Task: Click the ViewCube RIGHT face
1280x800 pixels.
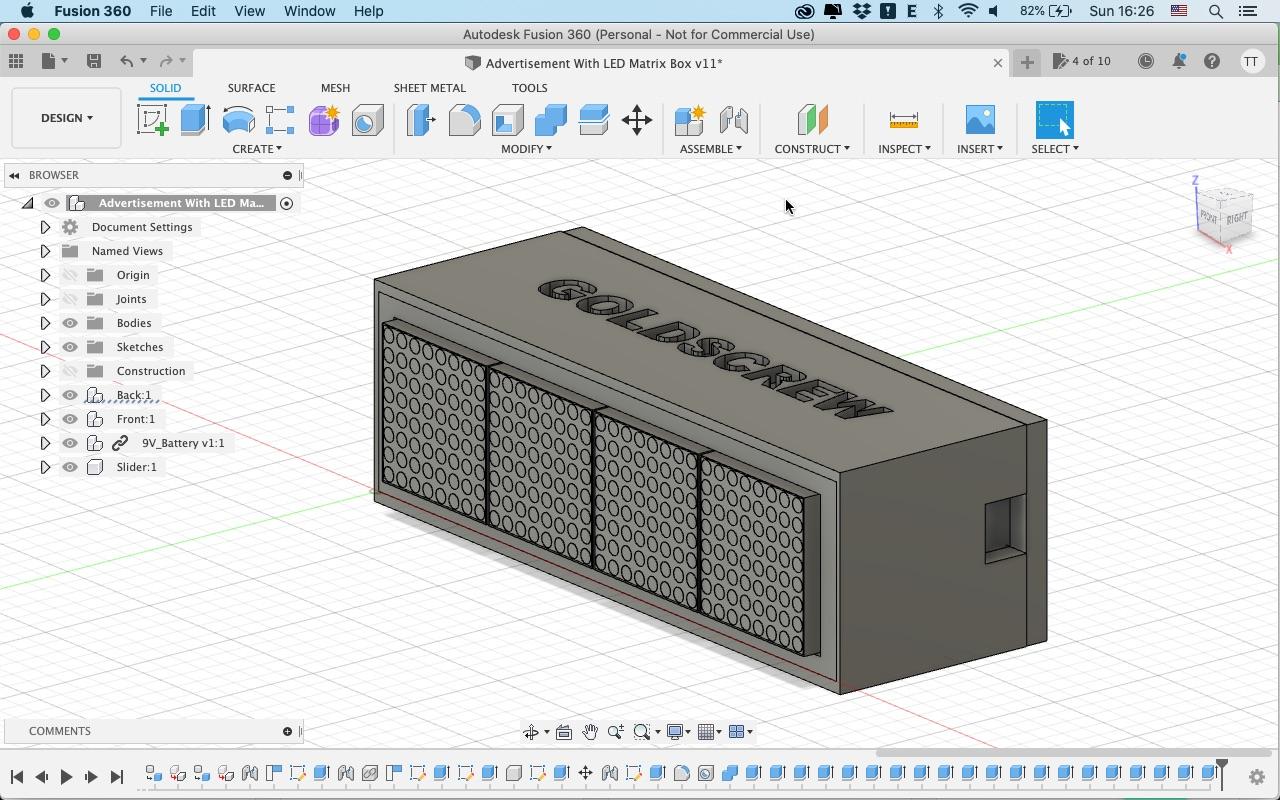Action: point(1237,217)
